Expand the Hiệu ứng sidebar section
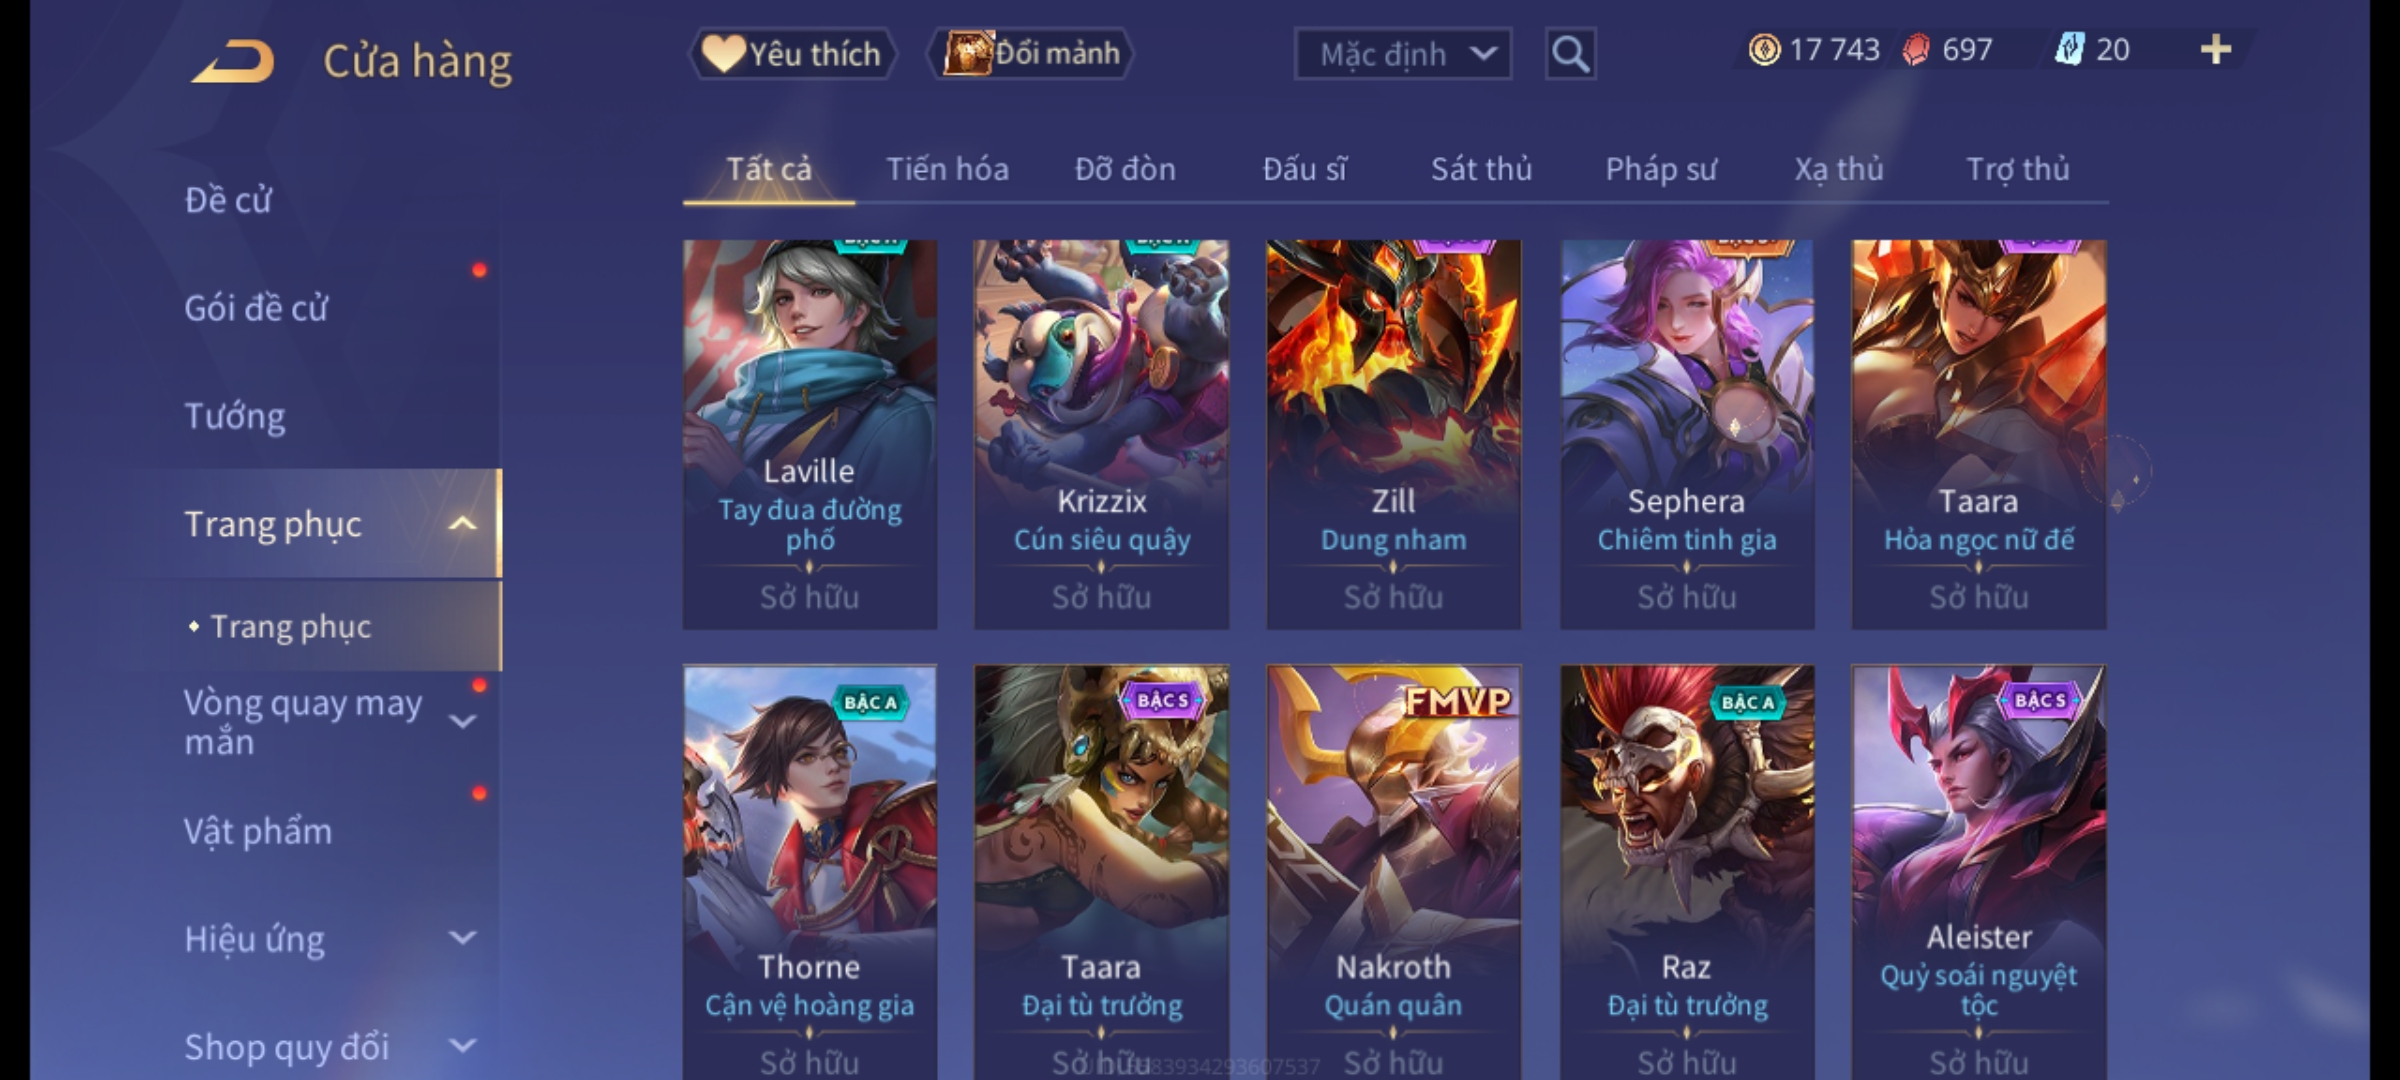Image resolution: width=2400 pixels, height=1080 pixels. 462,938
